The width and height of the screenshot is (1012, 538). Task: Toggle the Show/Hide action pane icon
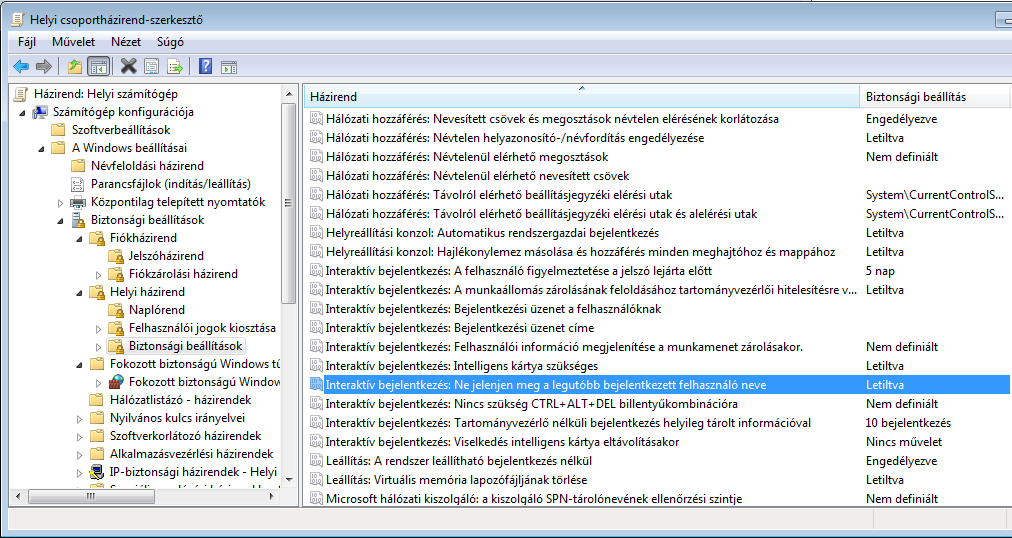coord(229,66)
